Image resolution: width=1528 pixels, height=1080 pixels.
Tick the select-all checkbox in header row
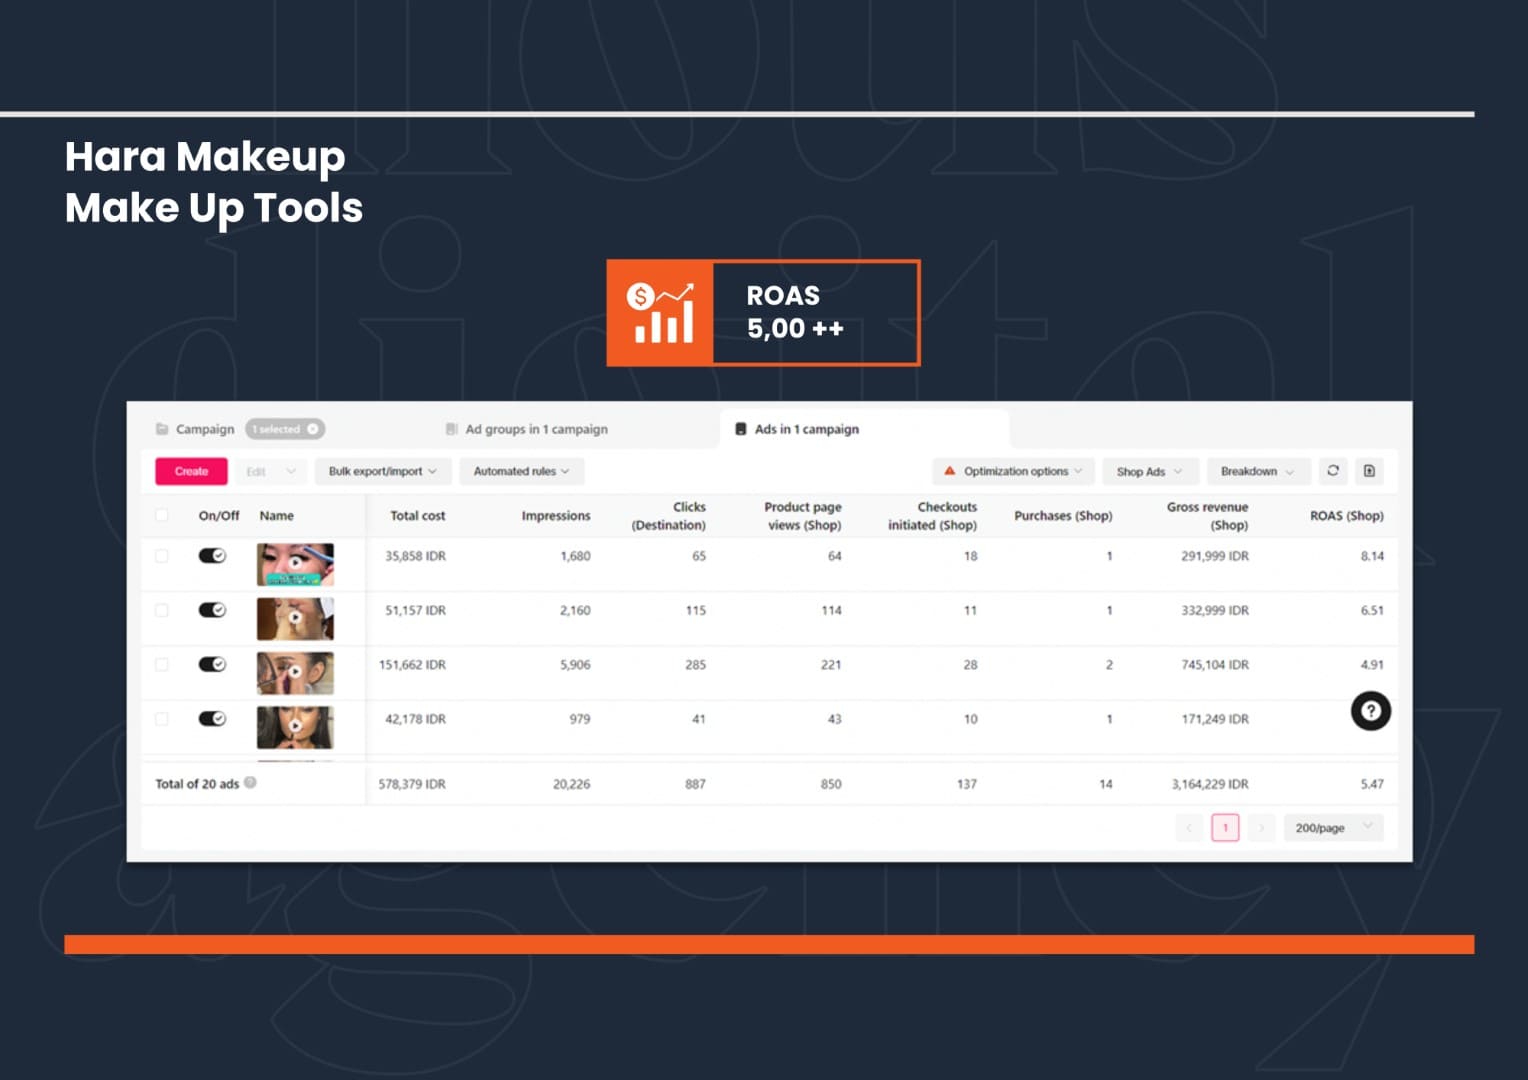click(162, 516)
